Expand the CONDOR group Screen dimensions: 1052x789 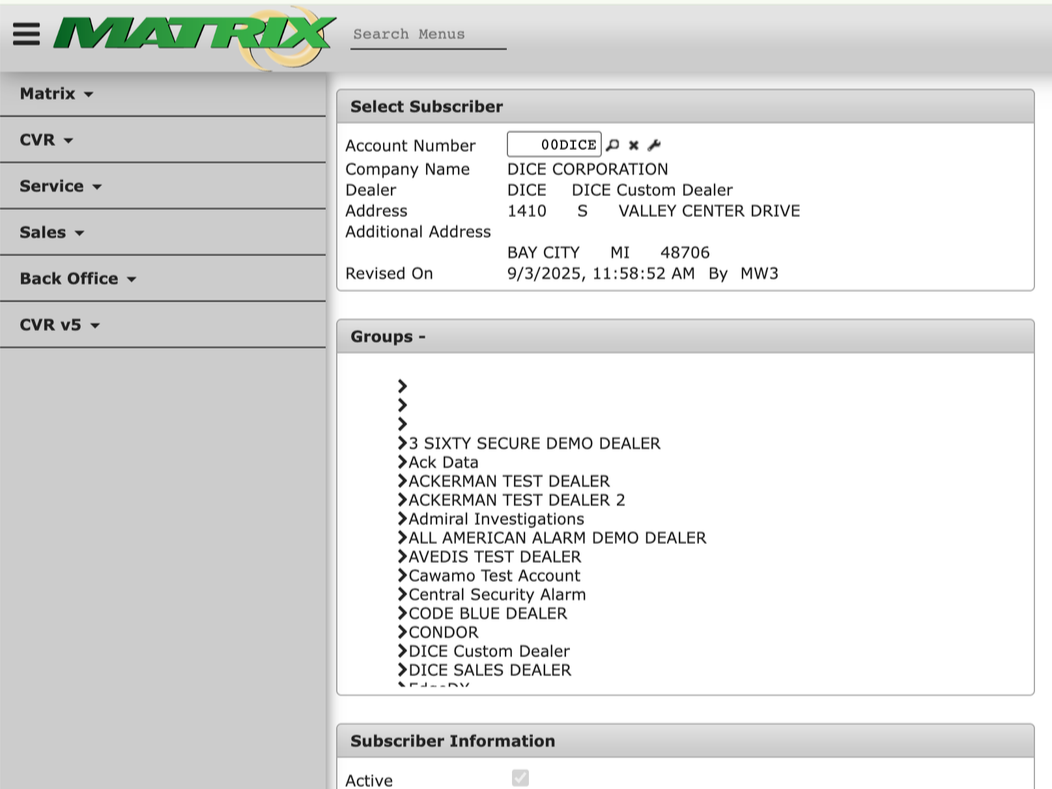(403, 632)
